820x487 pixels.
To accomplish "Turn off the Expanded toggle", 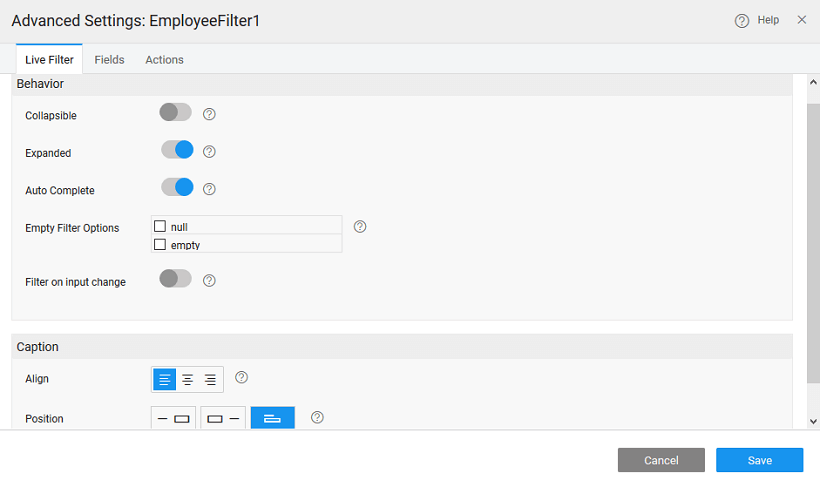I will [177, 150].
